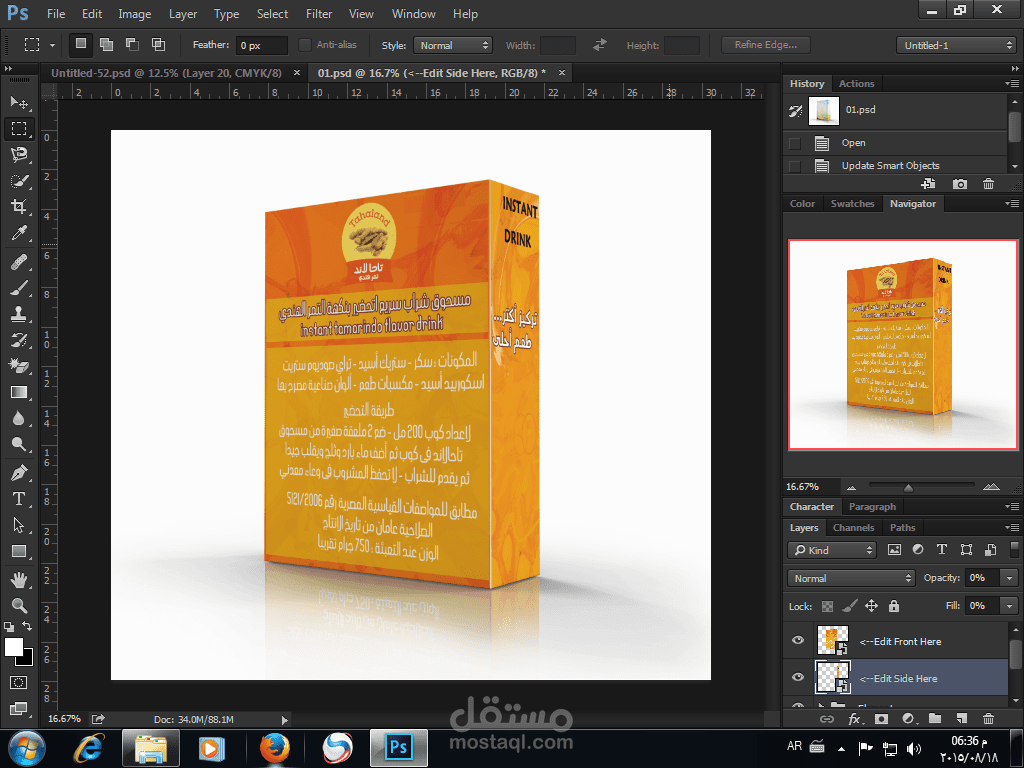Click the Navigator zoom slider handle
This screenshot has width=1024, height=768.
908,487
